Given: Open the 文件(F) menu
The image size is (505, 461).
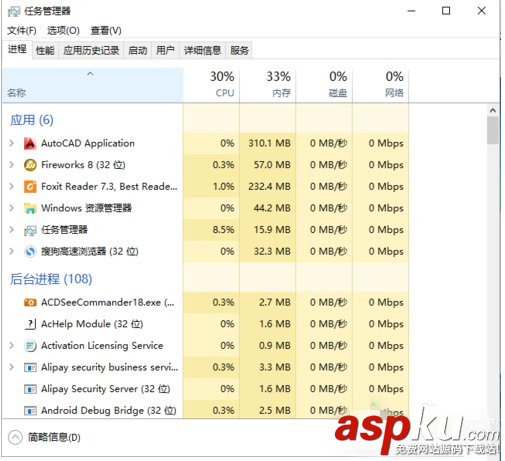Looking at the screenshot, I should [22, 31].
